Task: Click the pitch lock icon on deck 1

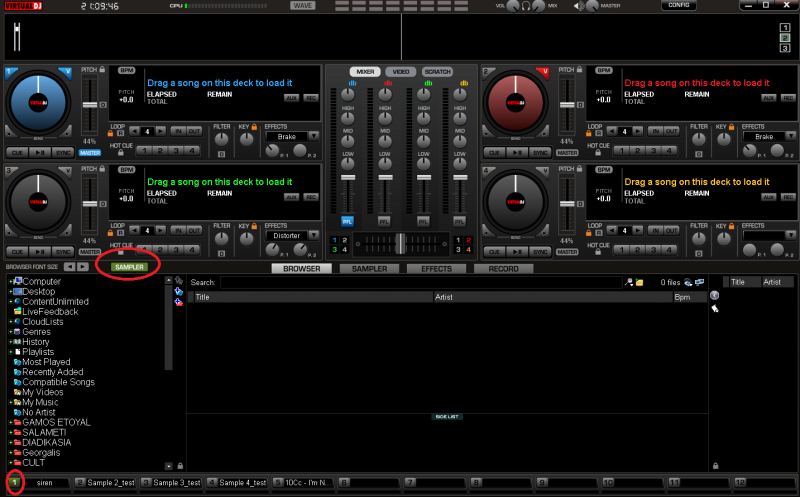Action: [x=103, y=69]
